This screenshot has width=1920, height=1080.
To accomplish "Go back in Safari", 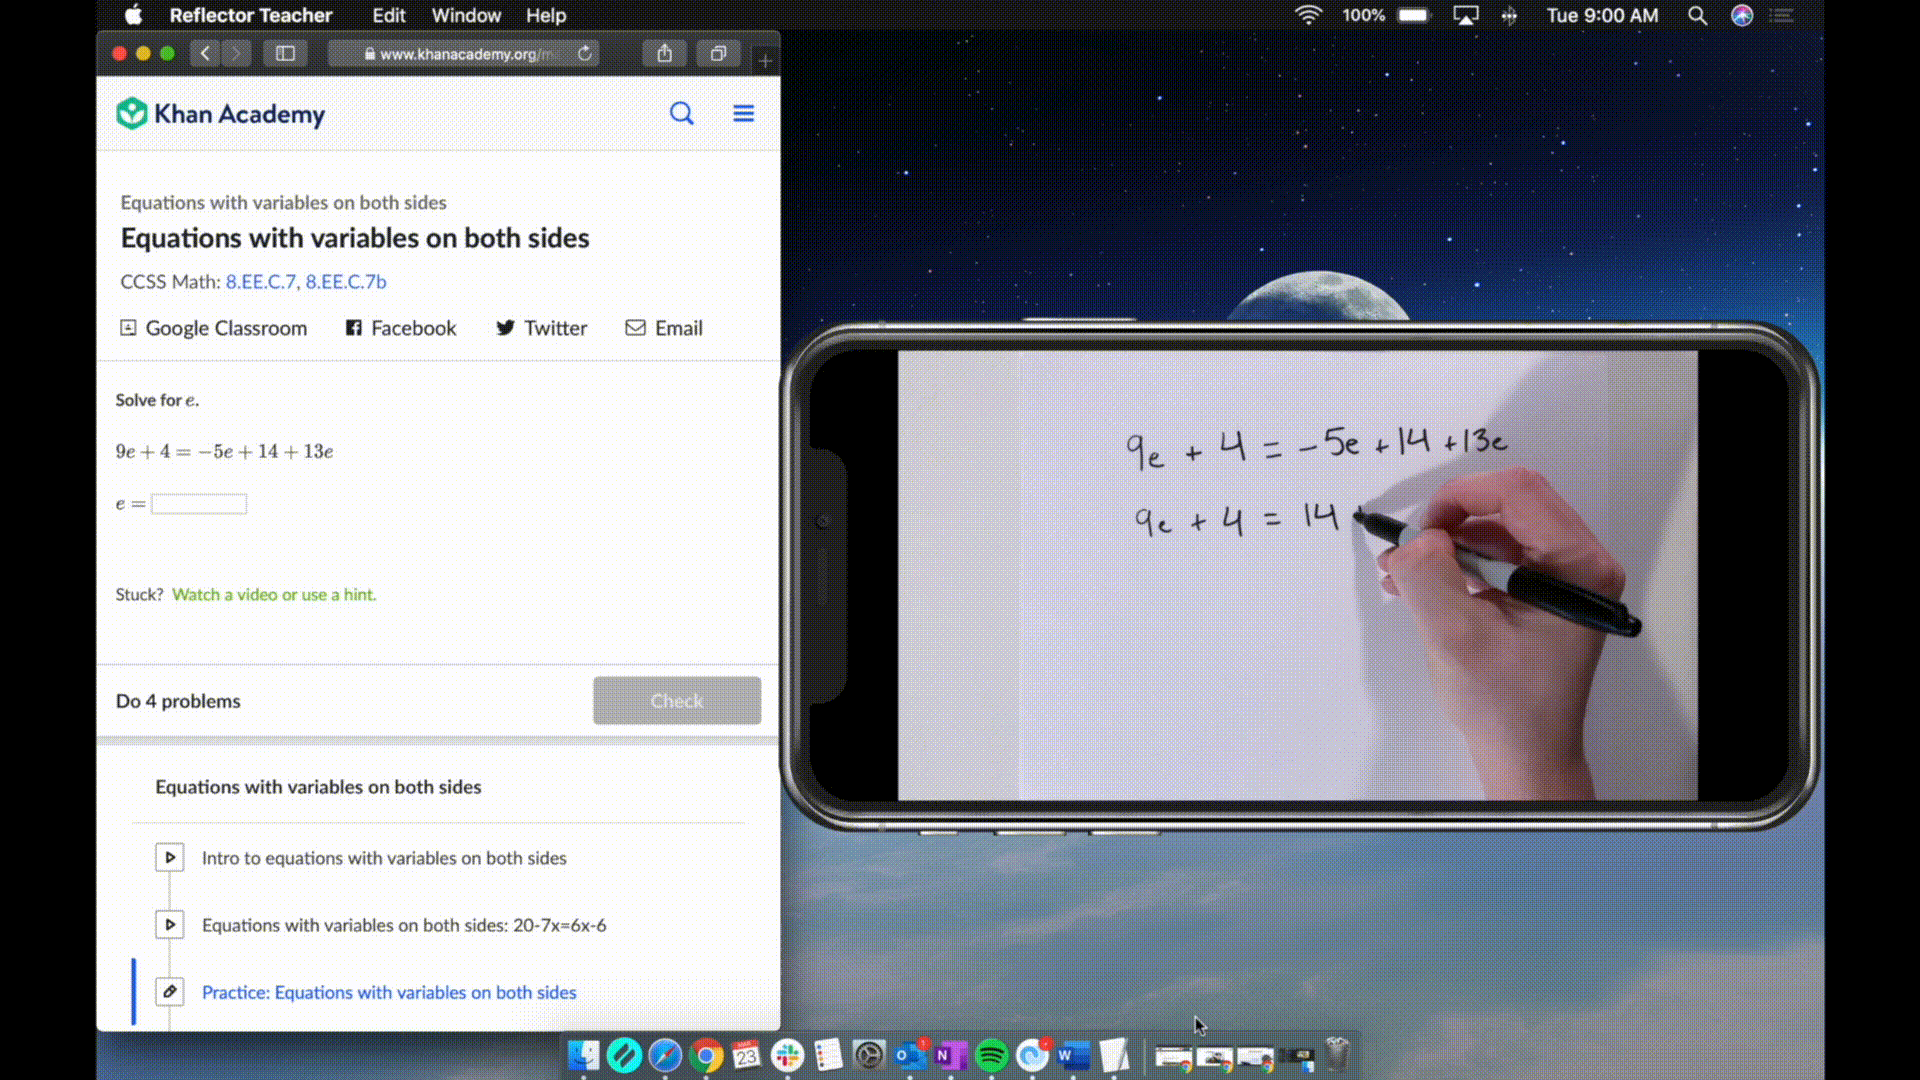I will click(x=205, y=53).
